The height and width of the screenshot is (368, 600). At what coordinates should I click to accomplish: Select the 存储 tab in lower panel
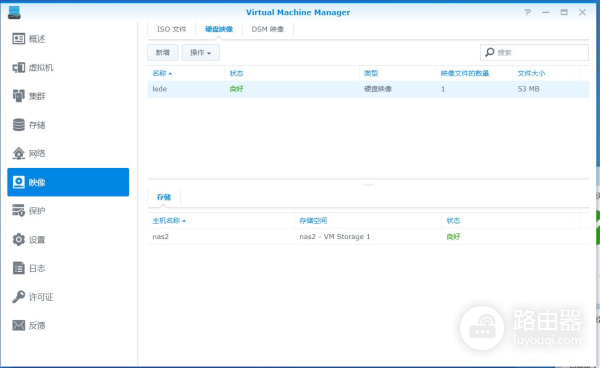pos(164,197)
